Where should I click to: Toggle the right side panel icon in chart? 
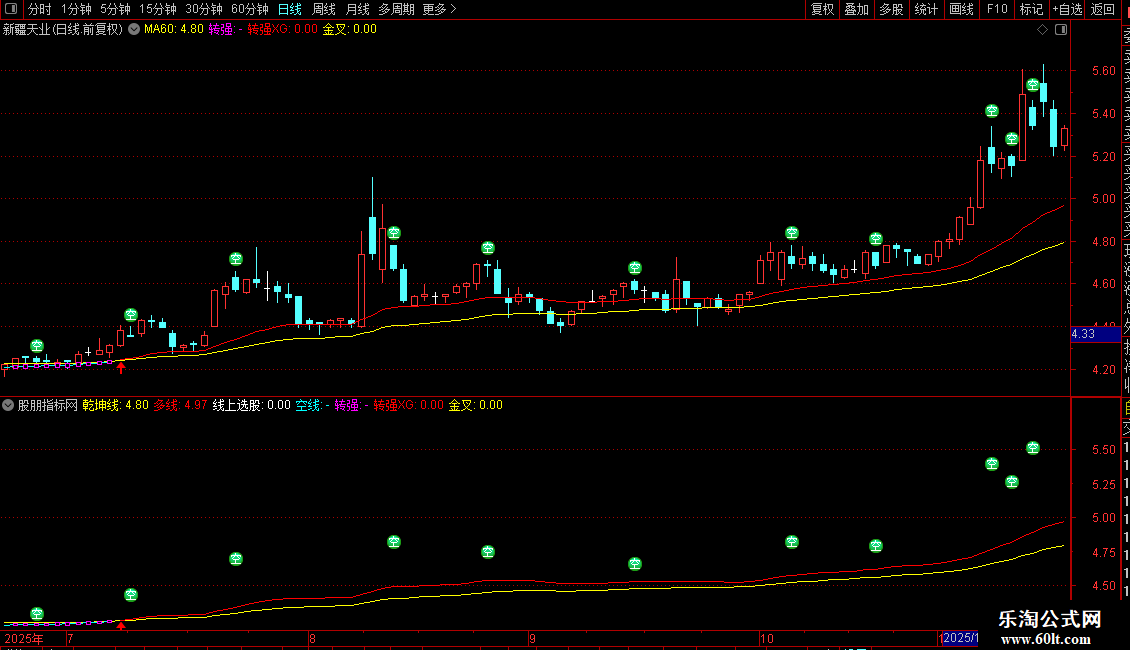(1061, 30)
